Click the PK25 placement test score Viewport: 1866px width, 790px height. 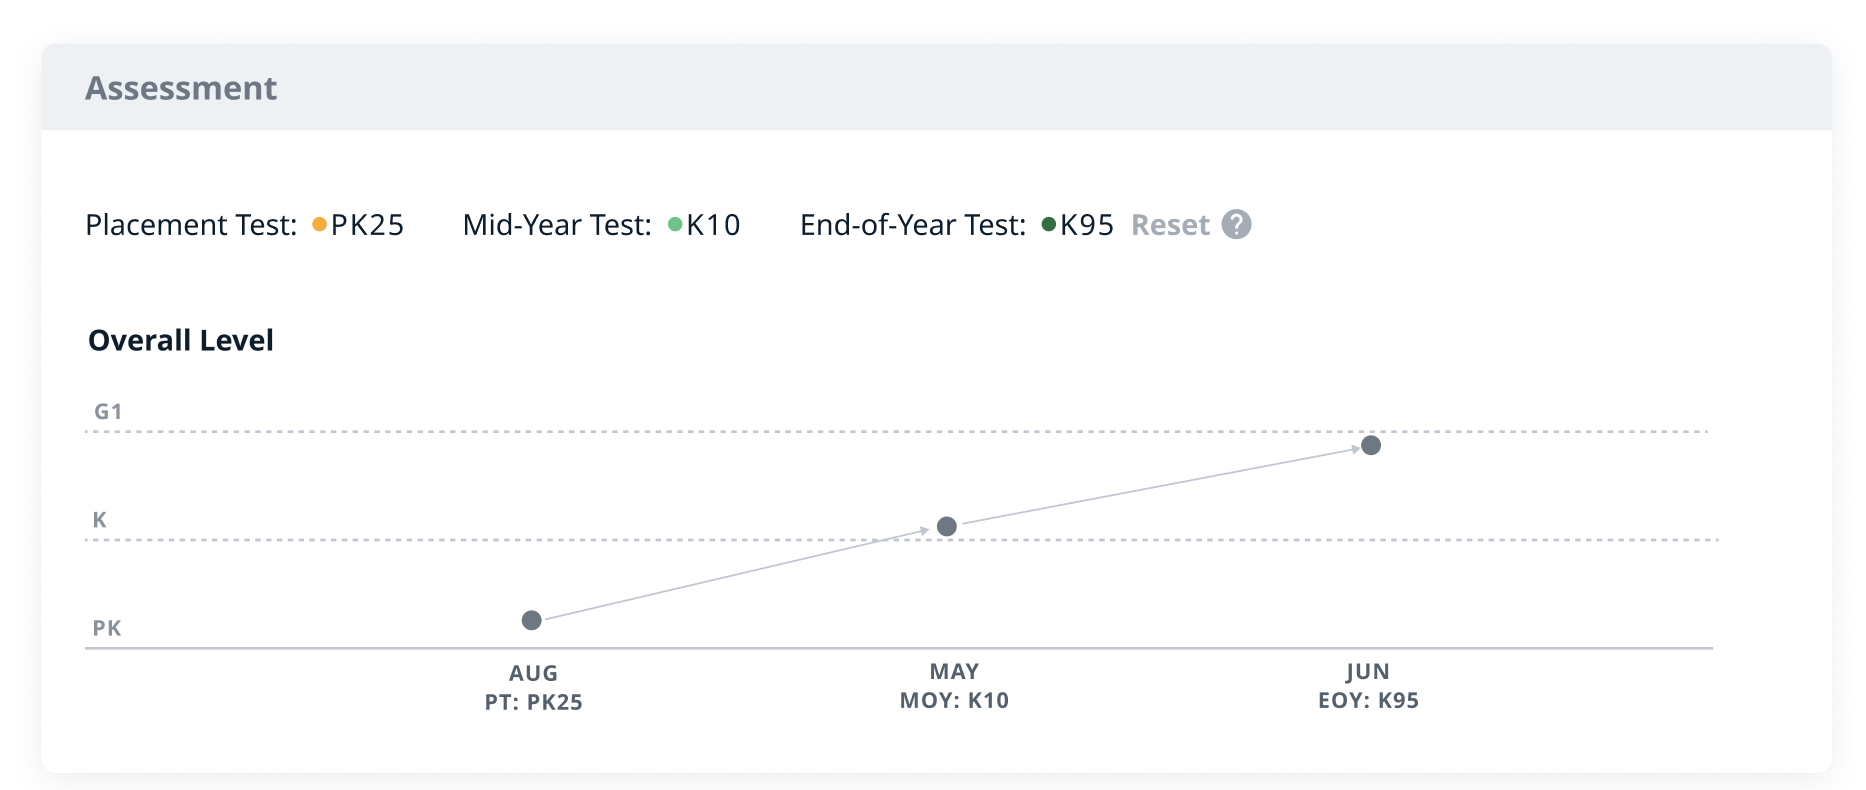point(367,225)
